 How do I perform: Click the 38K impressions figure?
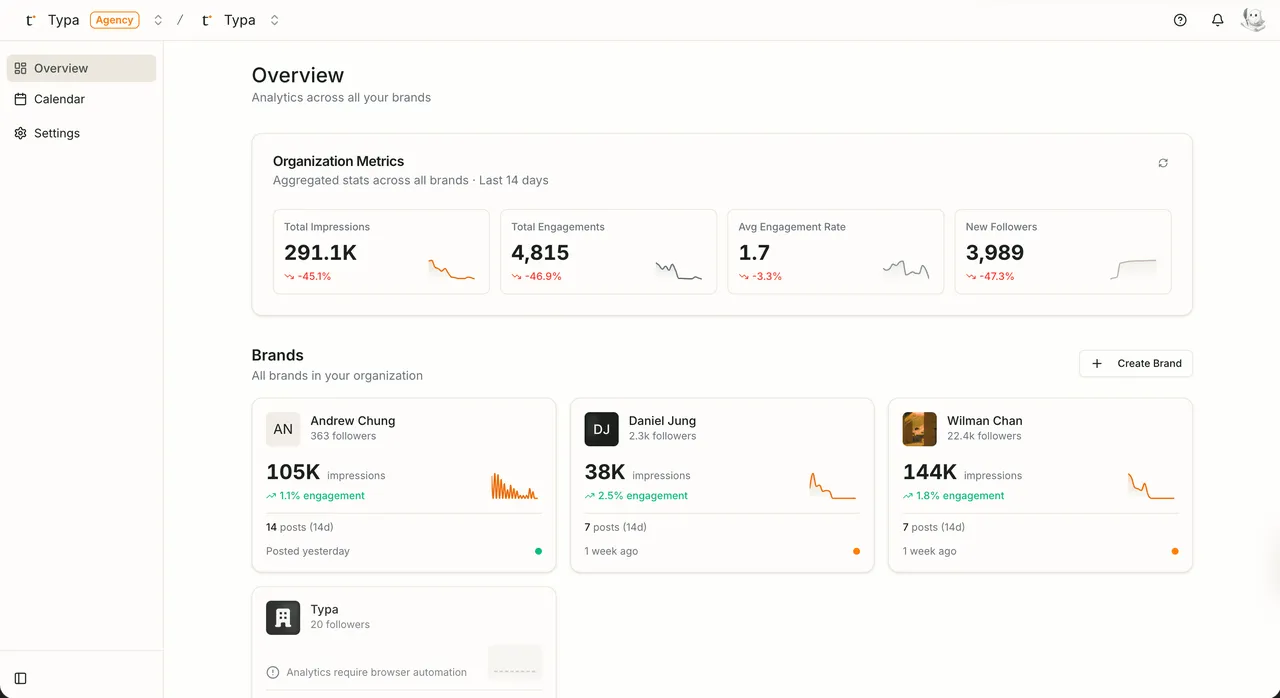tap(605, 472)
